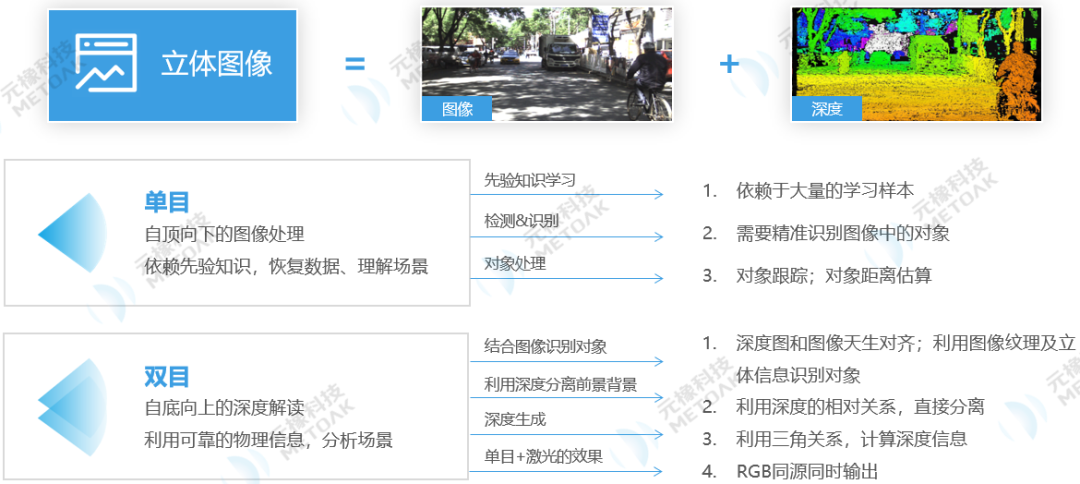Screen dimensions: 1080x484
Task: Click the 立体图像 title text
Action: [217, 63]
